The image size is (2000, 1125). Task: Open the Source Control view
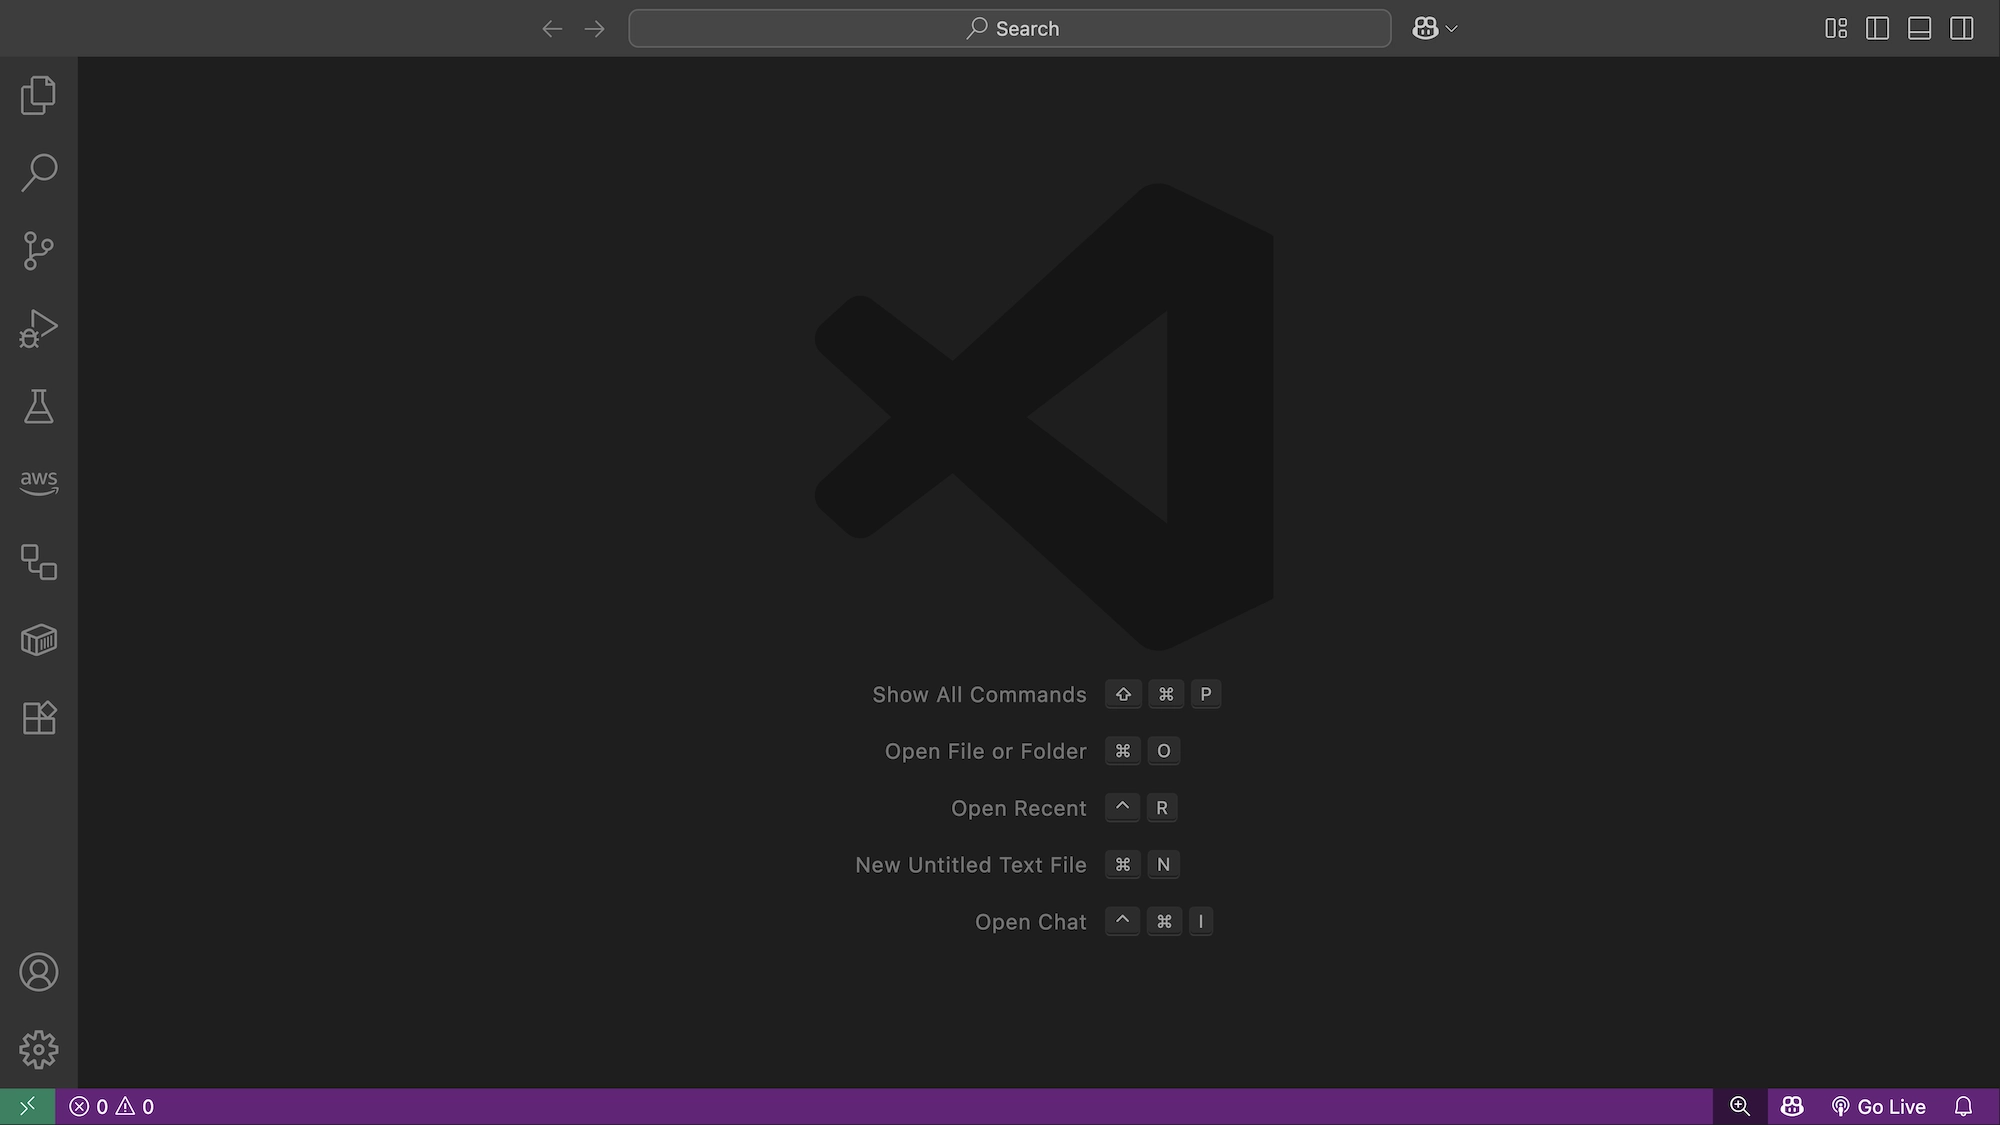[x=38, y=250]
